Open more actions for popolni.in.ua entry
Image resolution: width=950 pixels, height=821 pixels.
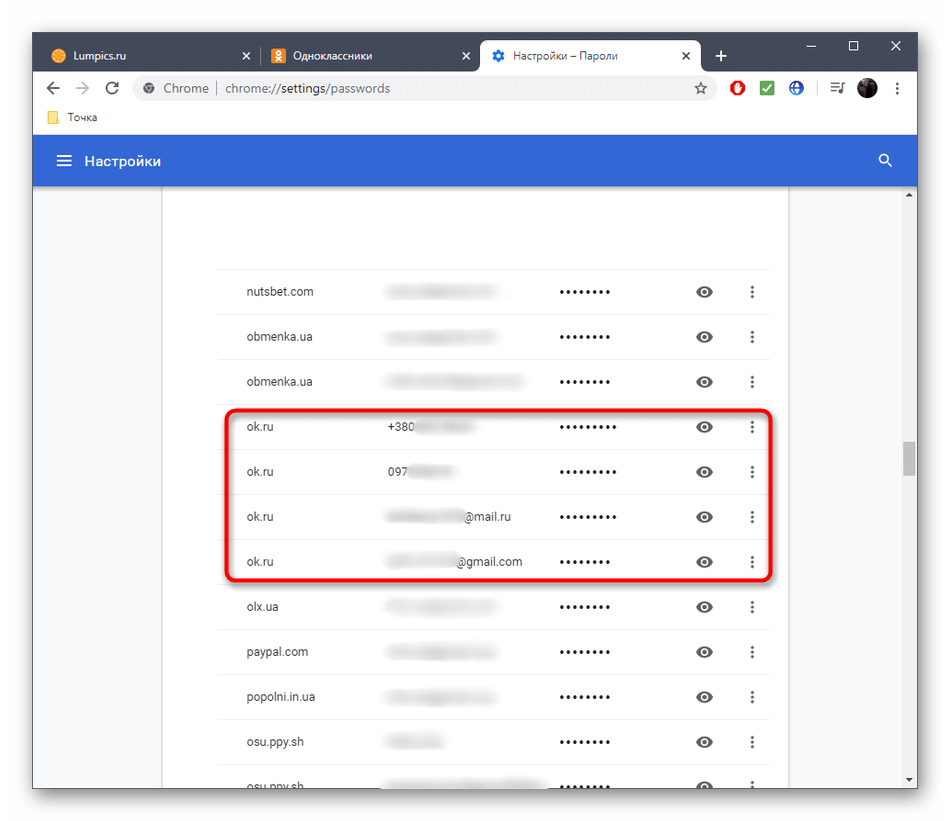[752, 697]
